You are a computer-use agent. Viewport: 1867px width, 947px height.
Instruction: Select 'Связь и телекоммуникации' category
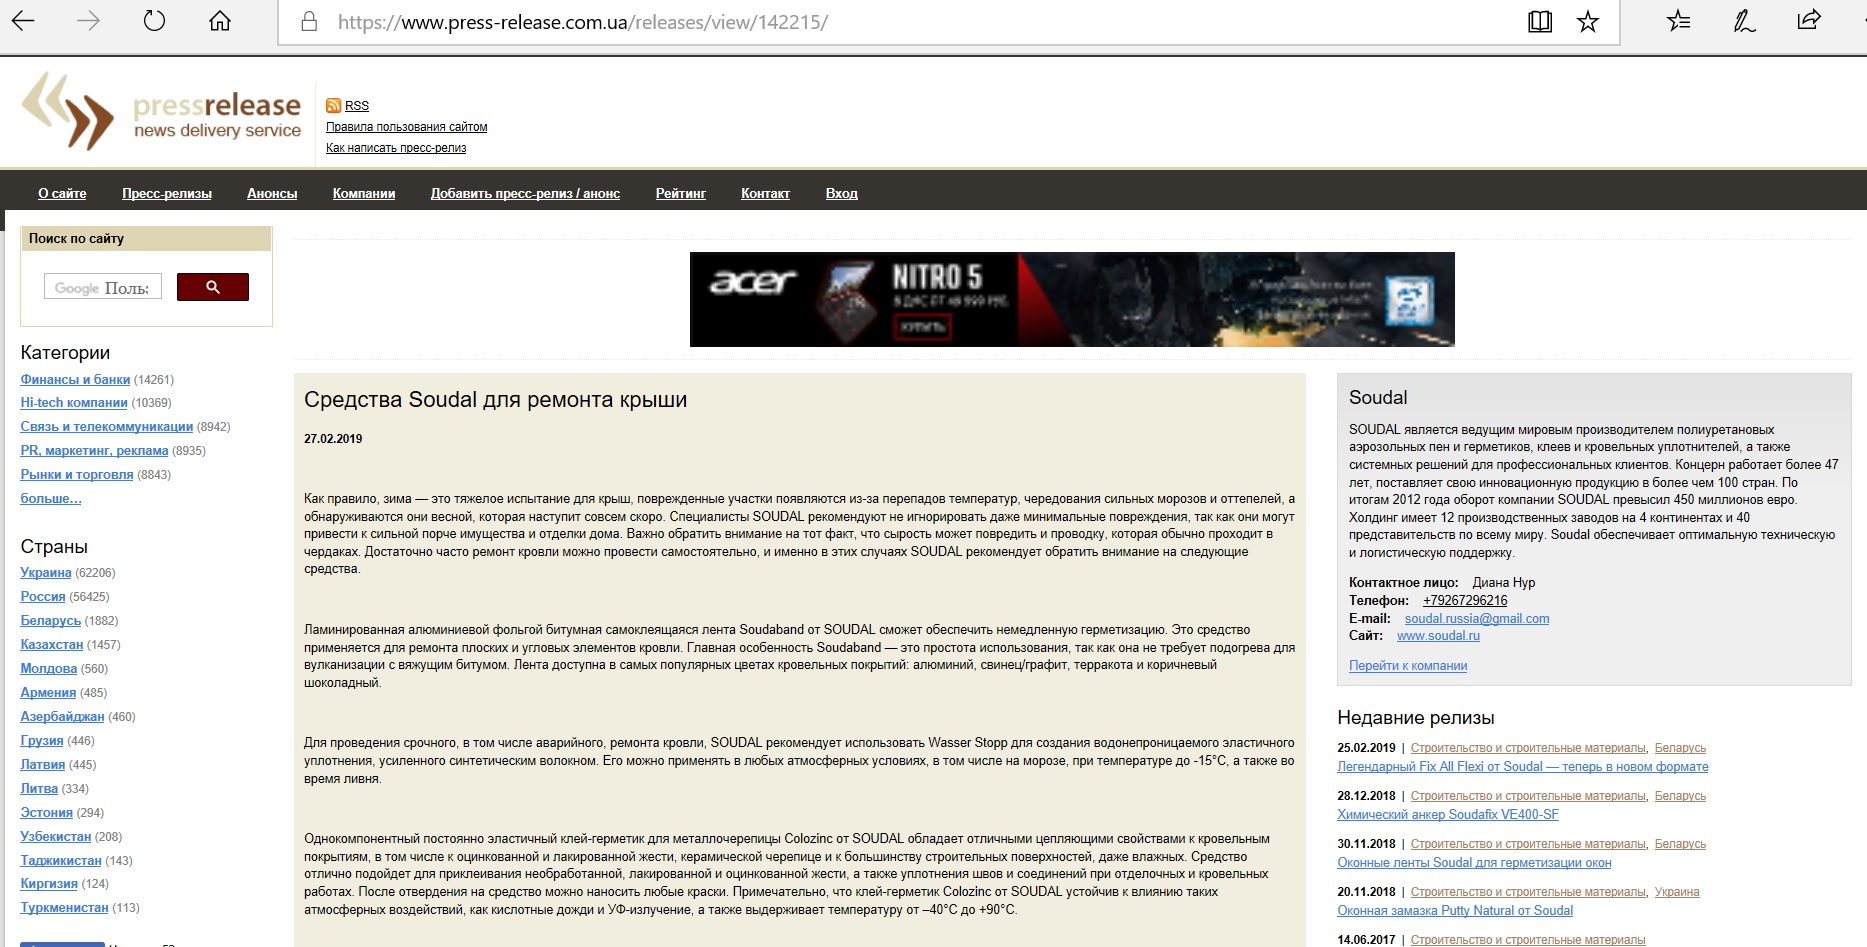point(107,426)
